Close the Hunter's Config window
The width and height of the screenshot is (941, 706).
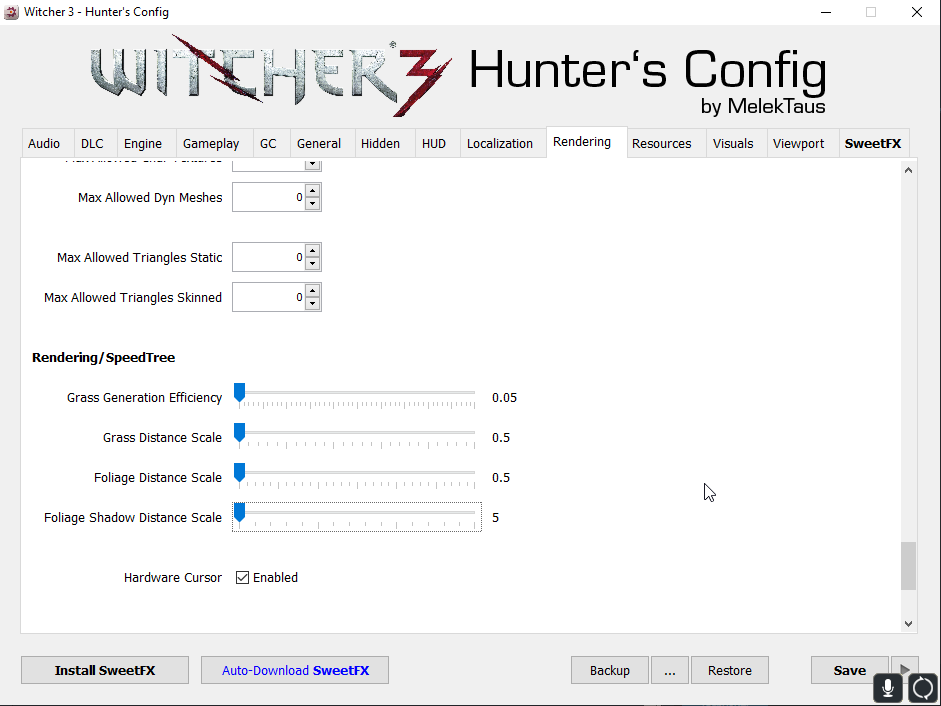(x=916, y=12)
